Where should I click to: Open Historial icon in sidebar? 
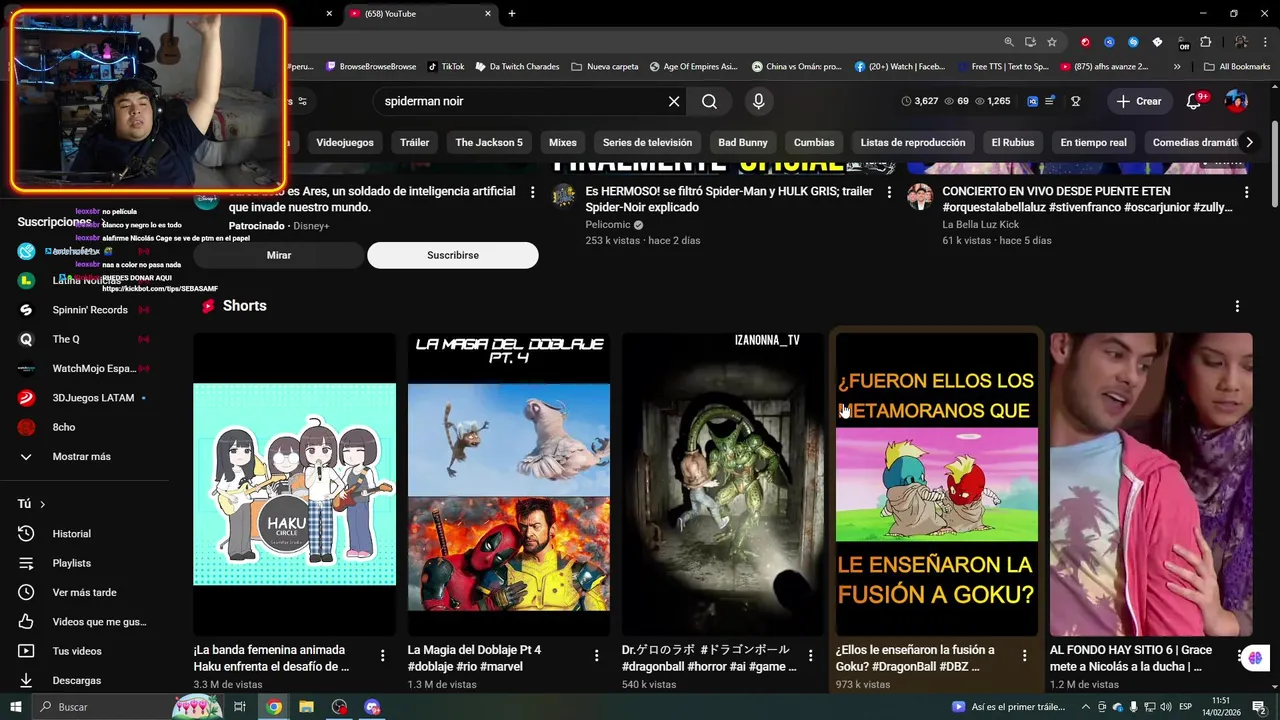27,534
